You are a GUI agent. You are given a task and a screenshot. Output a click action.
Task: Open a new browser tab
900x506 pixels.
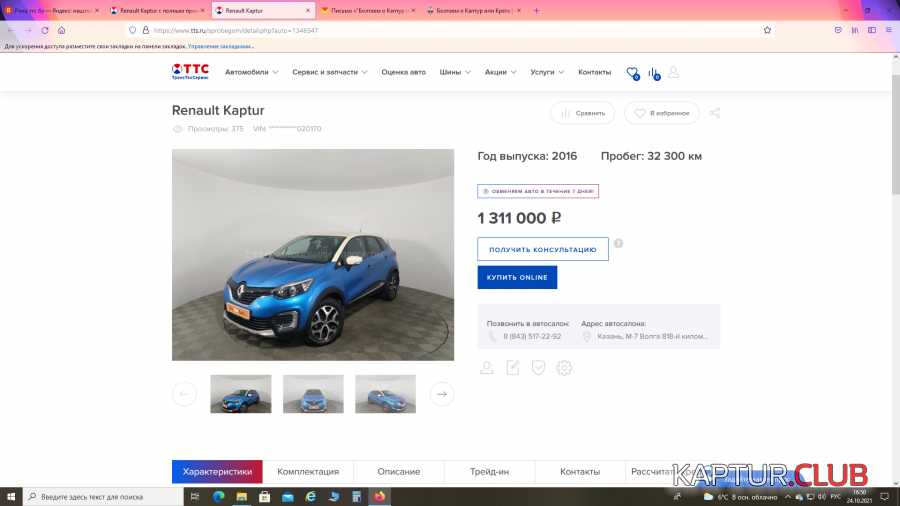pyautogui.click(x=536, y=10)
